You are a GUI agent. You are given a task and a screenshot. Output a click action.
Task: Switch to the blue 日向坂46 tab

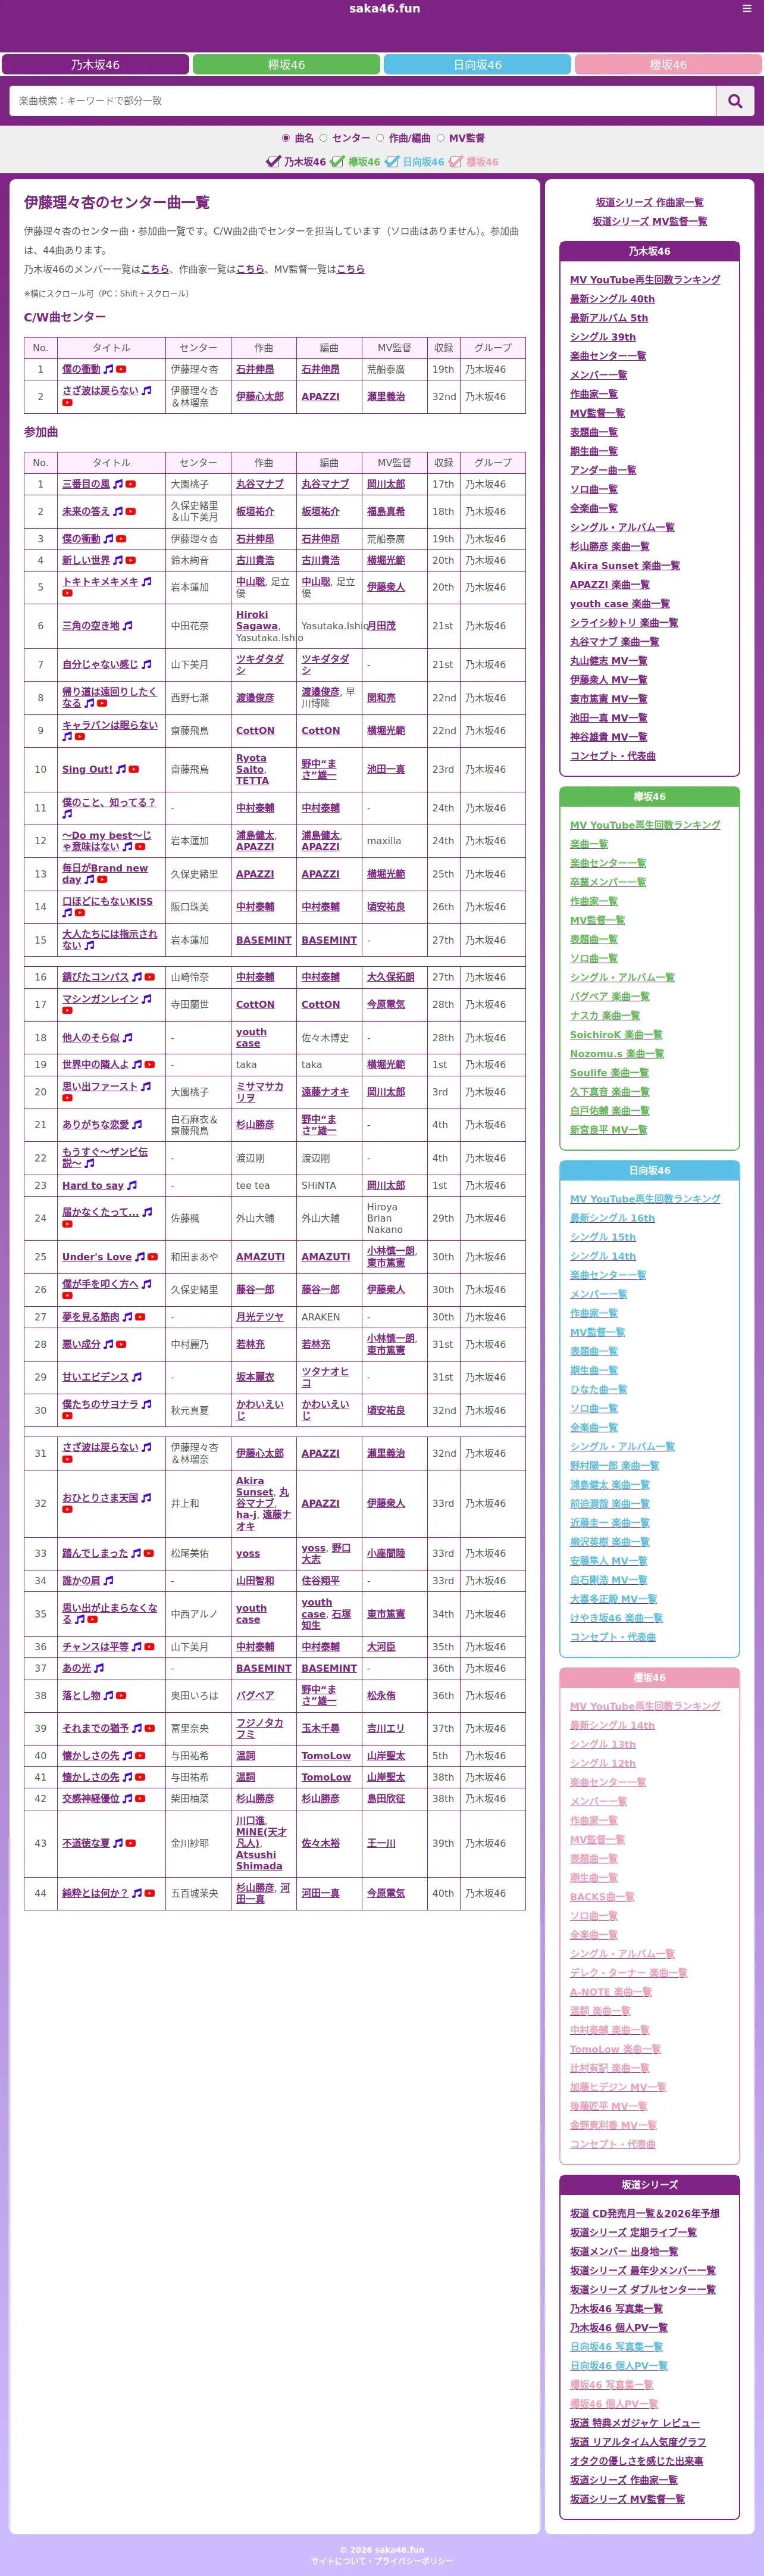[x=477, y=65]
